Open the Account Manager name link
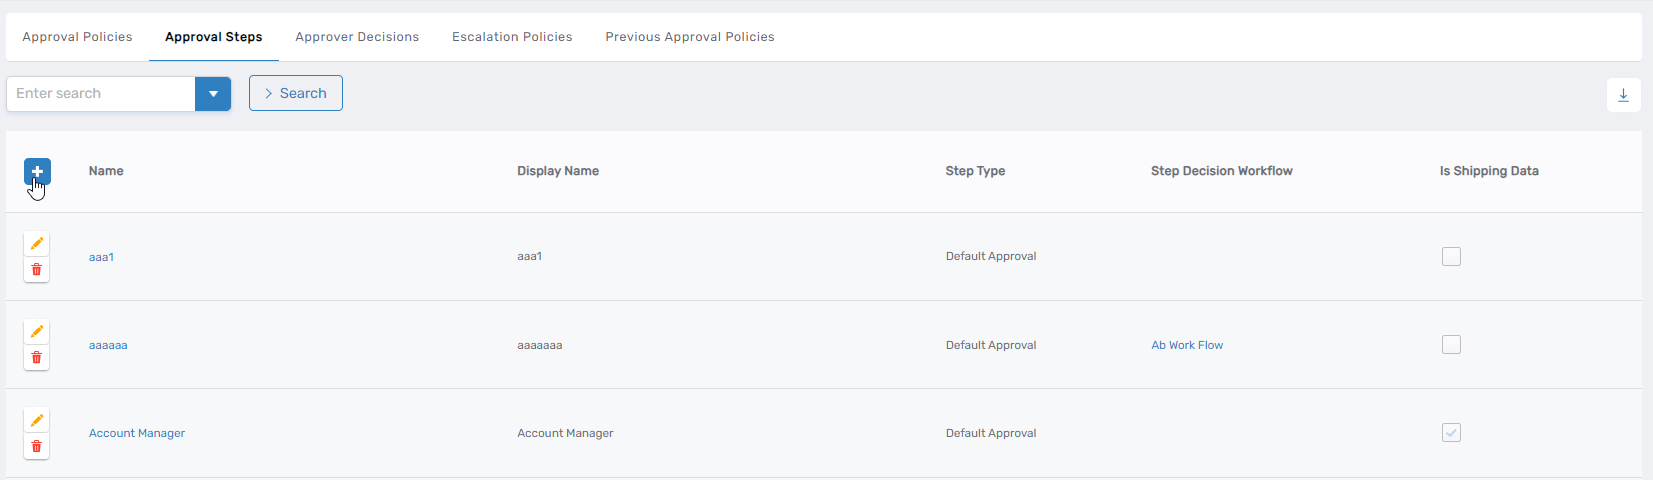This screenshot has height=480, width=1653. (x=137, y=433)
